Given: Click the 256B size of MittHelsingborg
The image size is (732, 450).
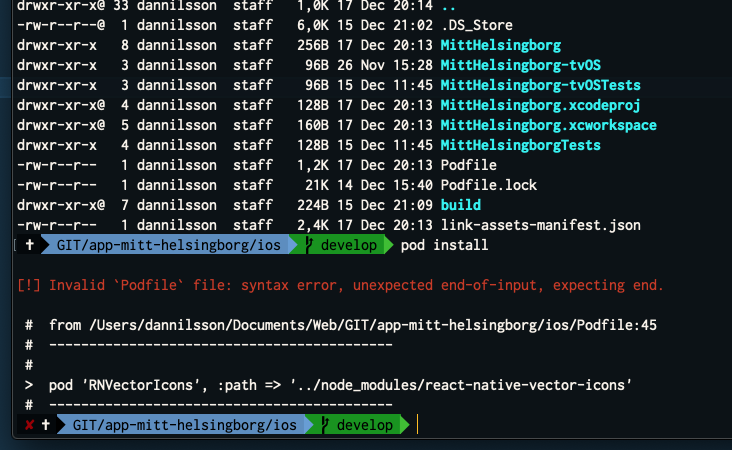Looking at the screenshot, I should [x=313, y=45].
